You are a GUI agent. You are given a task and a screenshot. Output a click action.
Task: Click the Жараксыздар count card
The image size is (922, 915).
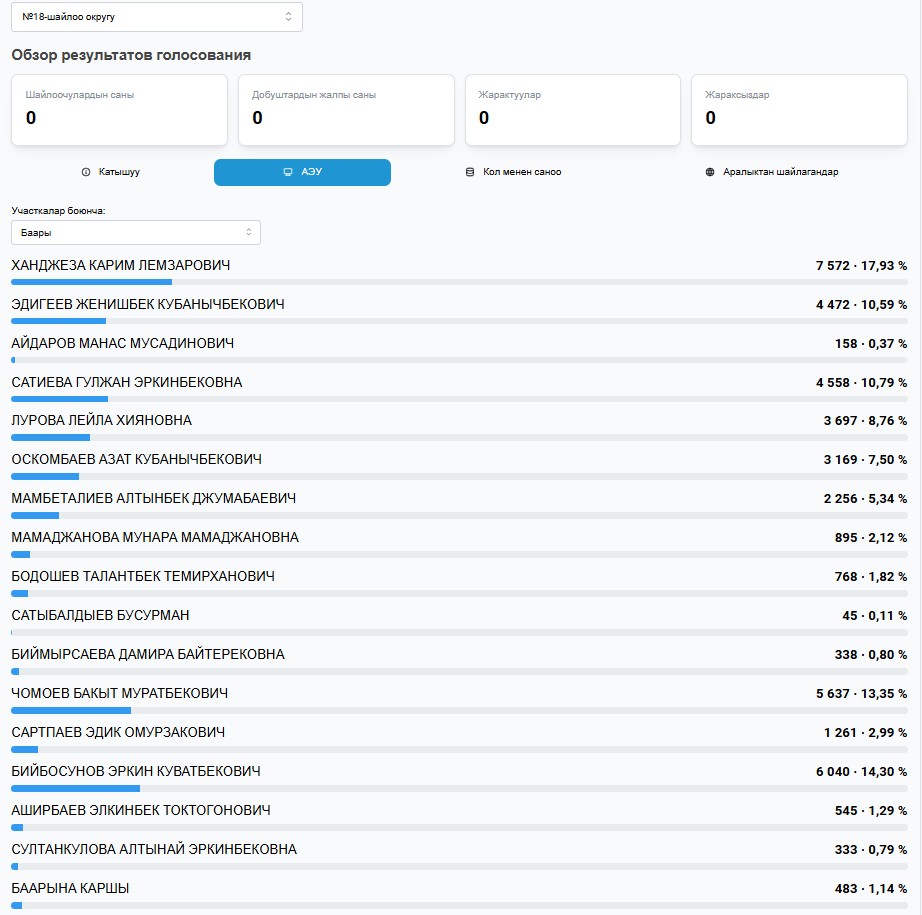[x=799, y=109]
